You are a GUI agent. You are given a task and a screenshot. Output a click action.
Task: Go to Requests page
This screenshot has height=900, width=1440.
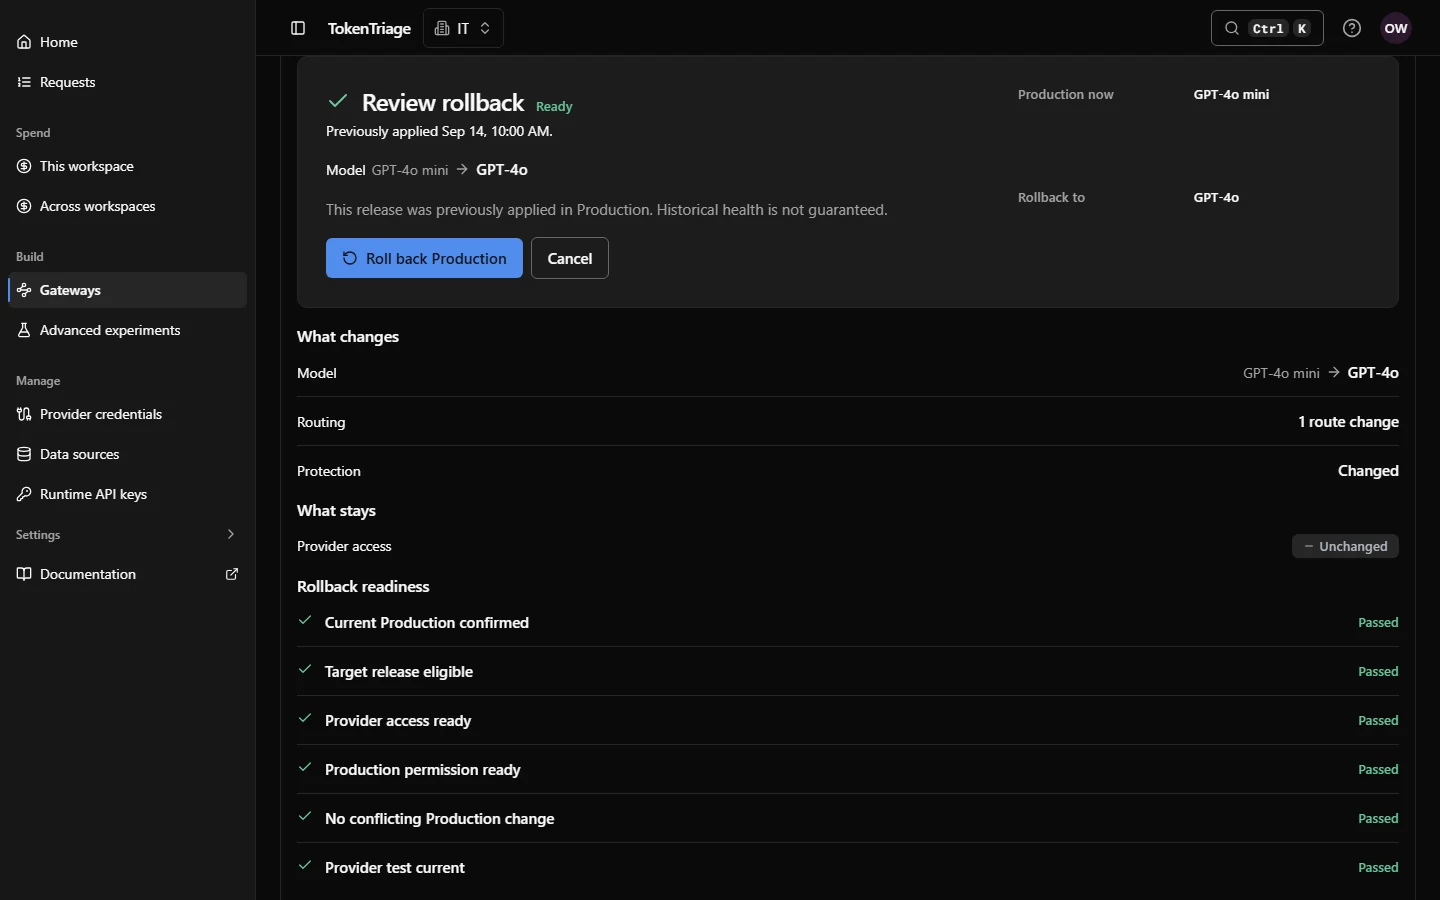click(126, 82)
